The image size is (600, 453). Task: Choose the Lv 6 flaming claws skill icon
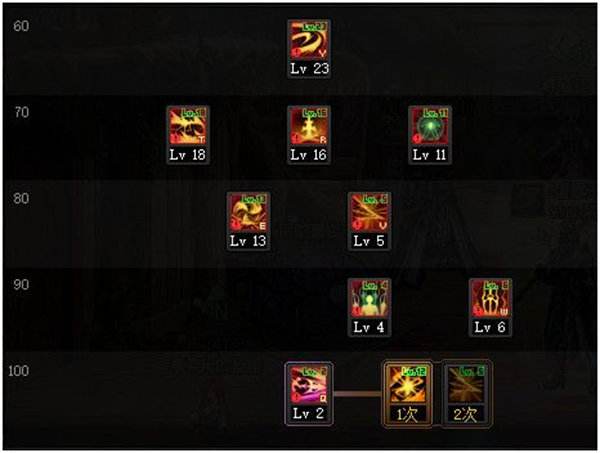(x=490, y=298)
